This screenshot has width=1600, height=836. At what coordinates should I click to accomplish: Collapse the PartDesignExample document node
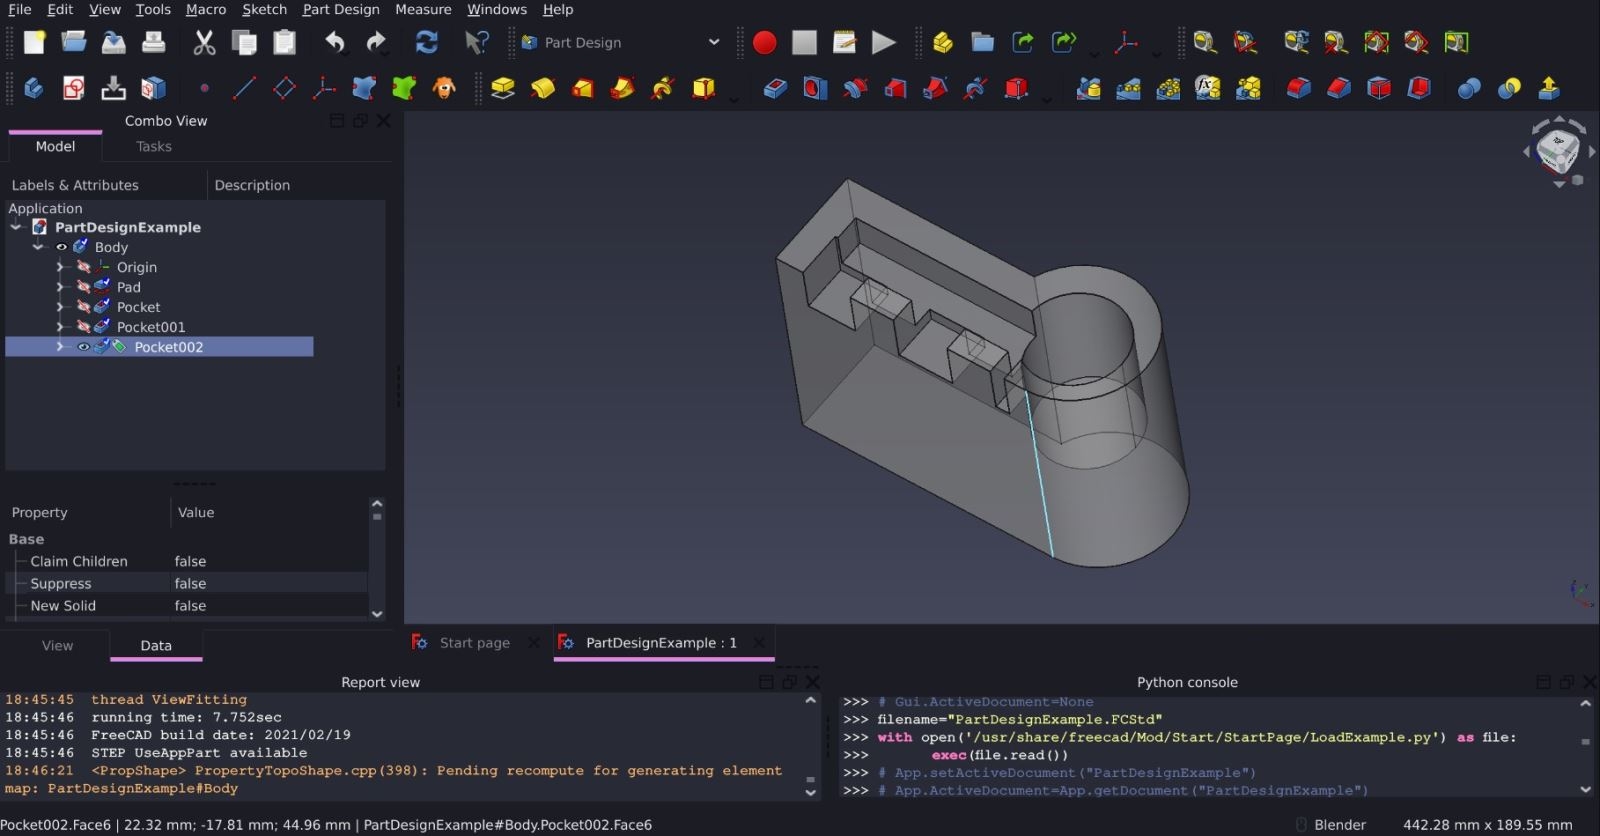pyautogui.click(x=17, y=227)
